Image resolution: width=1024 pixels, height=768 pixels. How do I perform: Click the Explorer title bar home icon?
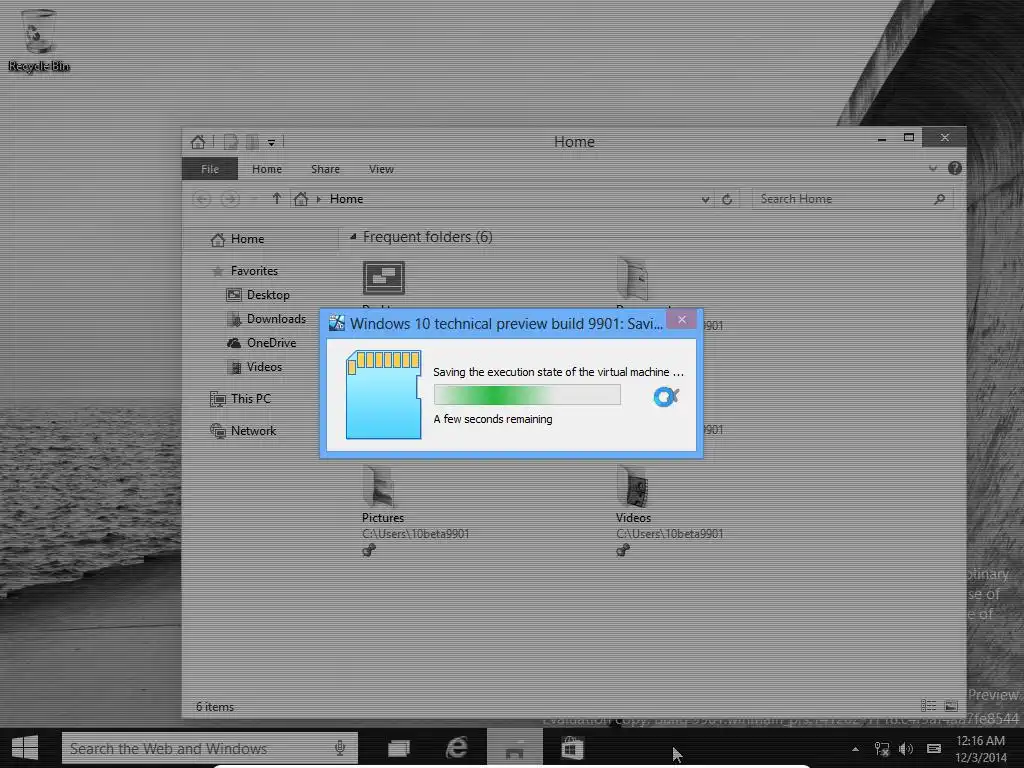pyautogui.click(x=199, y=142)
